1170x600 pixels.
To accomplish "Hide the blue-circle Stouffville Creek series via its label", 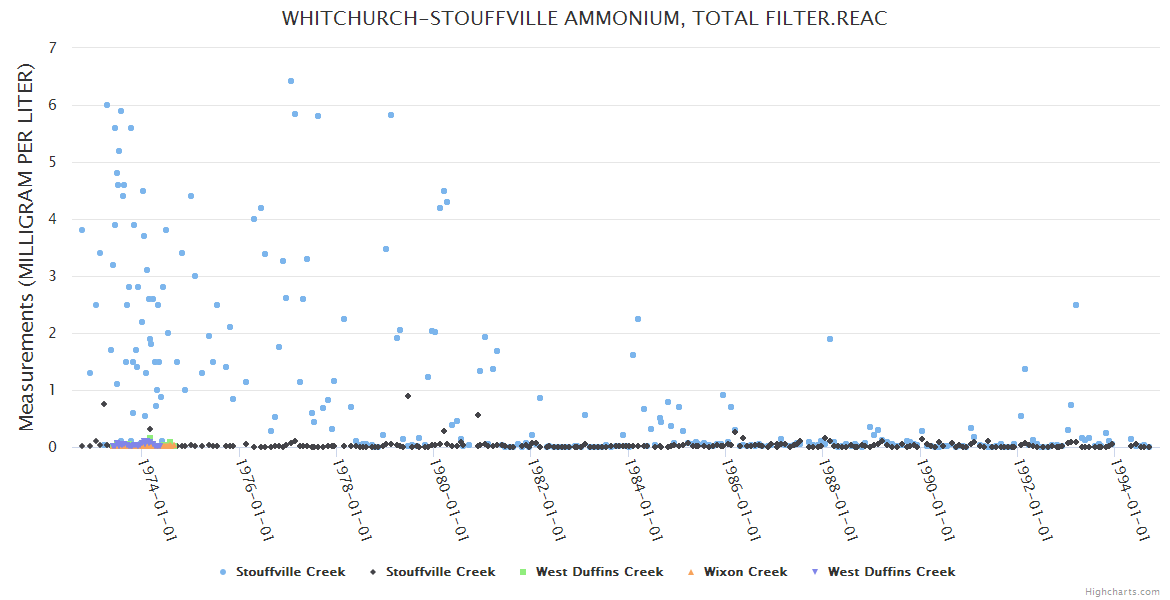I will [290, 572].
